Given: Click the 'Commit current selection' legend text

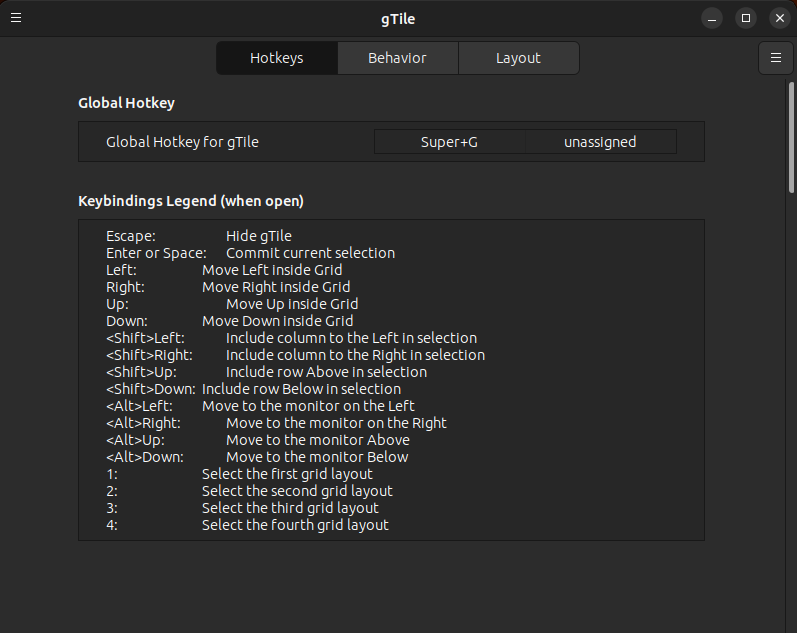Looking at the screenshot, I should (311, 253).
